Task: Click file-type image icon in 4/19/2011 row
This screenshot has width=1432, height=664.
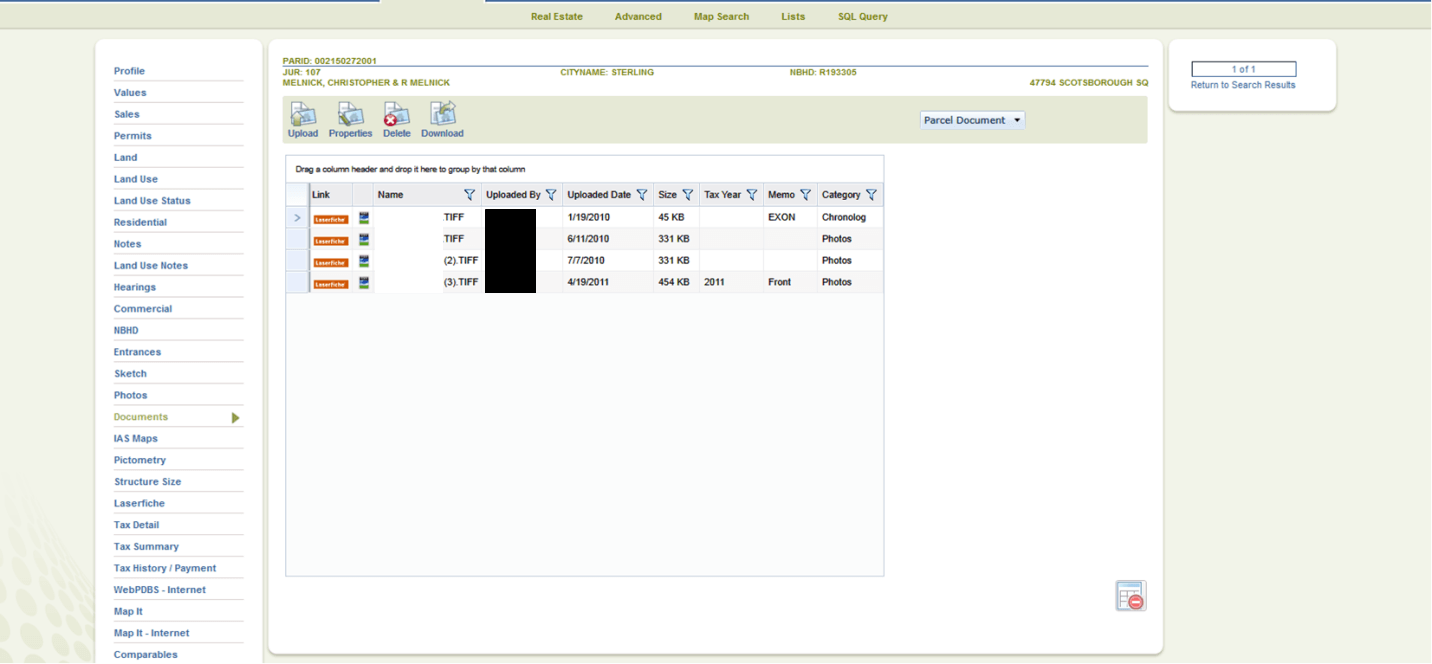Action: click(x=364, y=283)
